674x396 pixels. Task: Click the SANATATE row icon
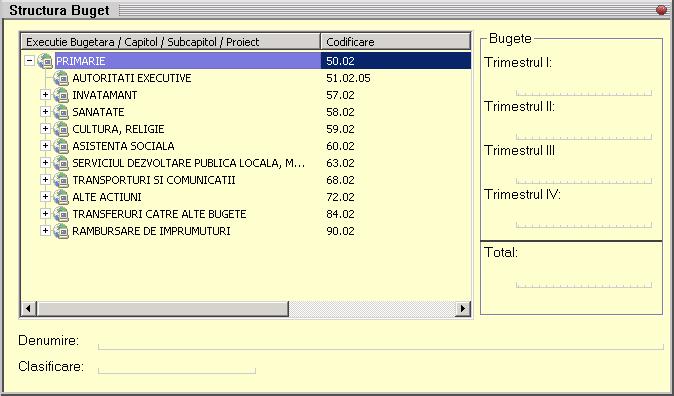(61, 112)
